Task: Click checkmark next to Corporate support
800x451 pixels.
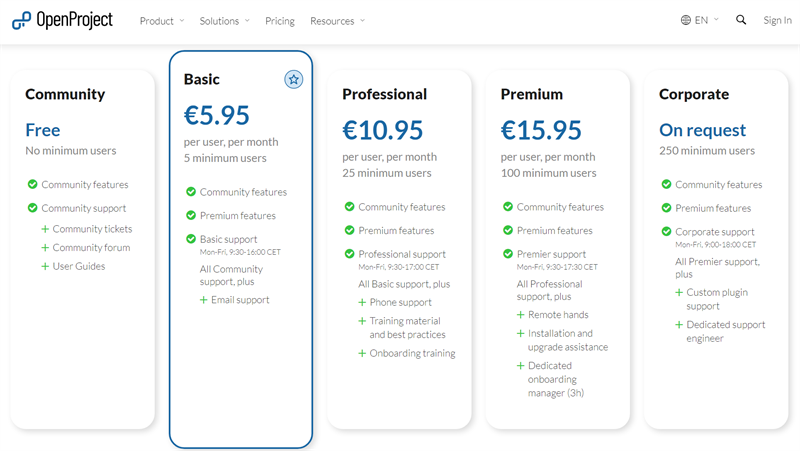Action: pyautogui.click(x=666, y=232)
